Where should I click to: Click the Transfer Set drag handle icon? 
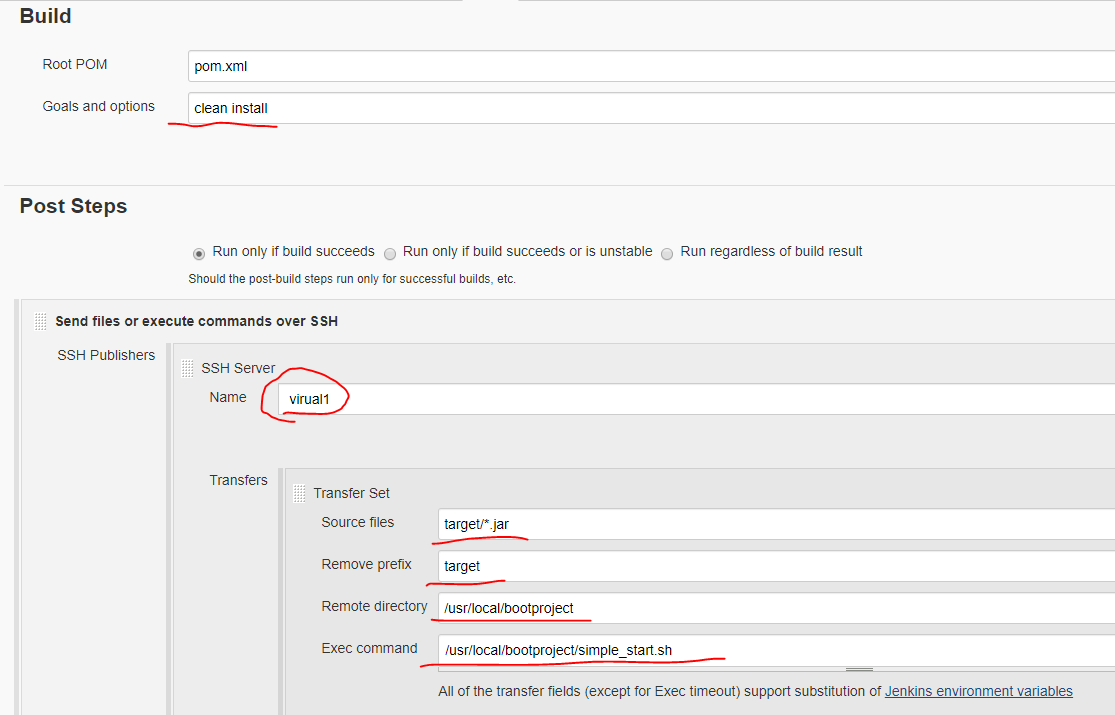[299, 493]
